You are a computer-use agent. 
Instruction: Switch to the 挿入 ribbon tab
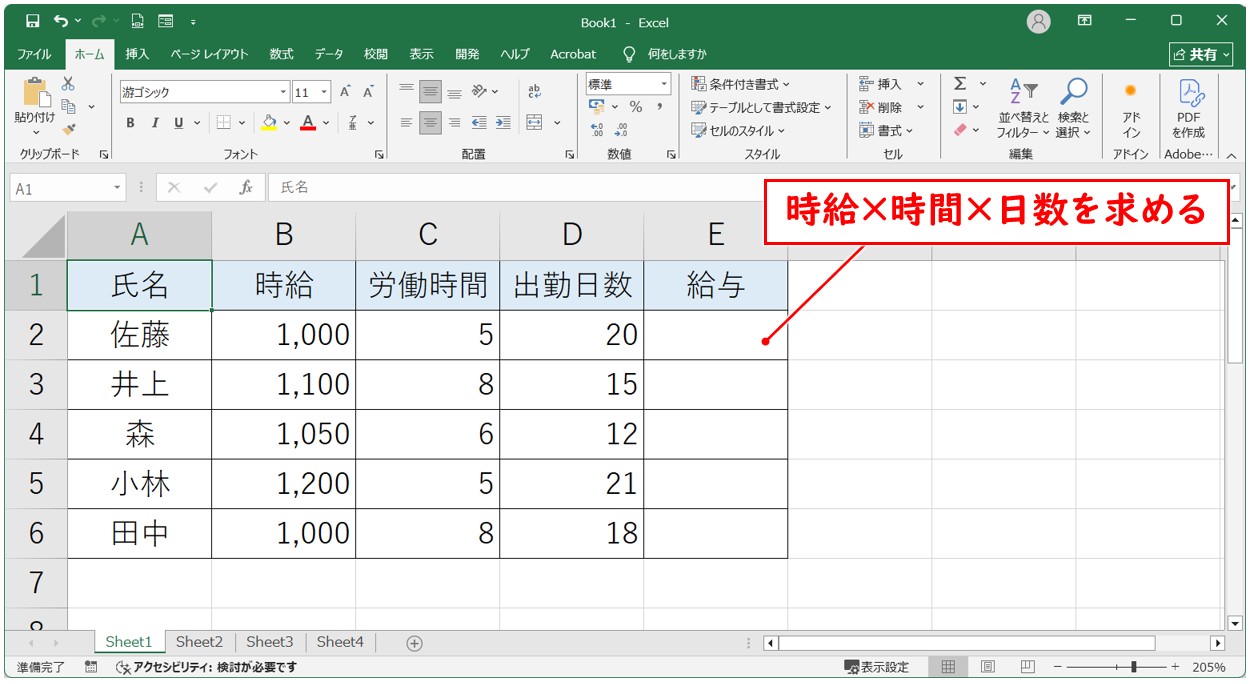pyautogui.click(x=137, y=54)
